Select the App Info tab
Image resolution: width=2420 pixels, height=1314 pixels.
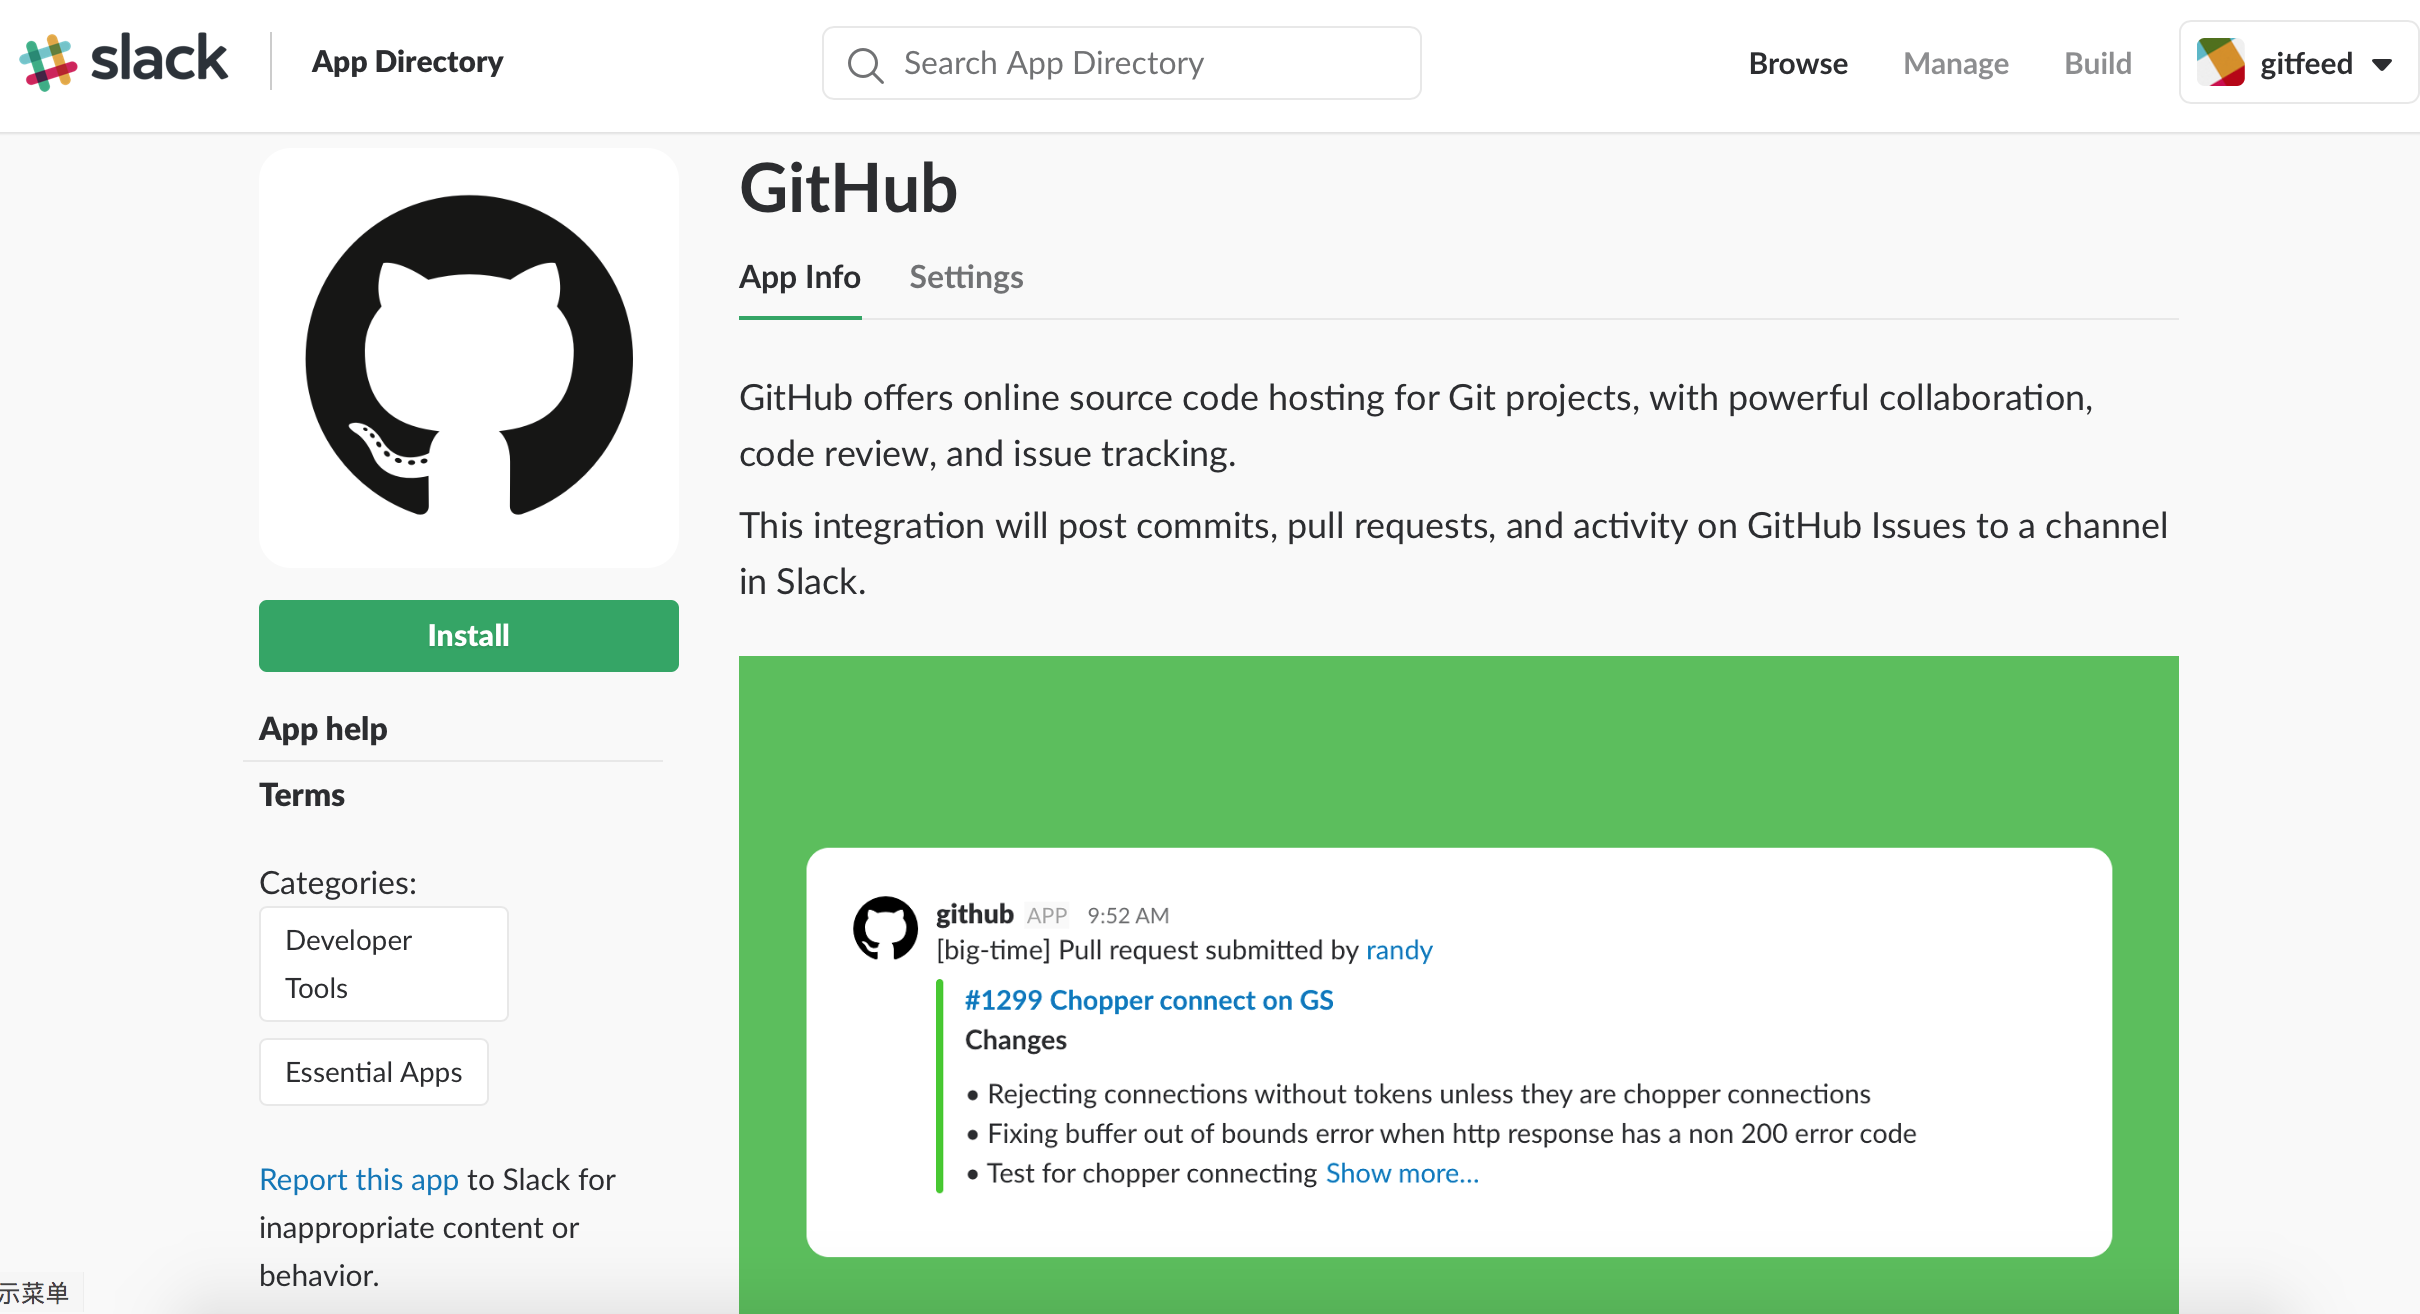(799, 277)
